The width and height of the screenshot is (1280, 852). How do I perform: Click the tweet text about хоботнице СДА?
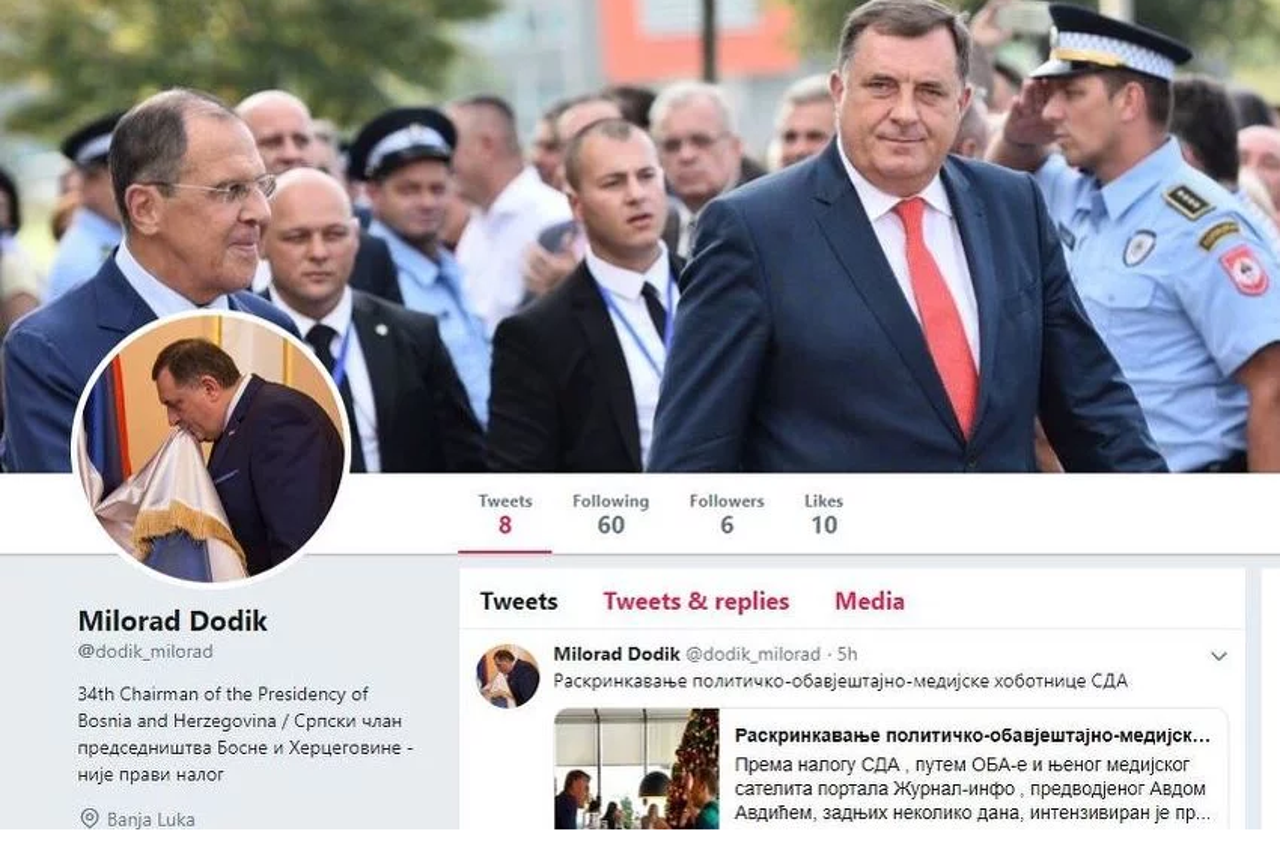[x=840, y=682]
